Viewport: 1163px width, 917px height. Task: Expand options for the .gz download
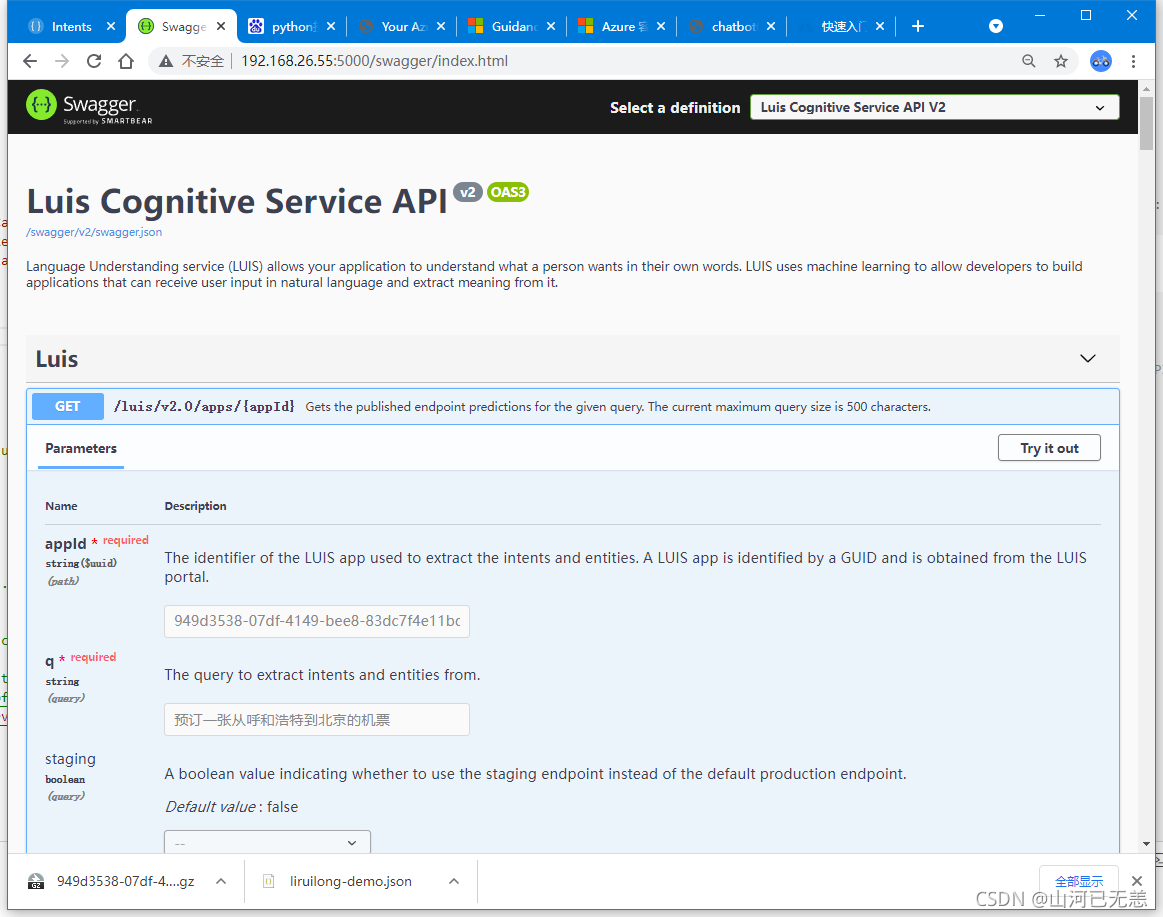pos(221,881)
